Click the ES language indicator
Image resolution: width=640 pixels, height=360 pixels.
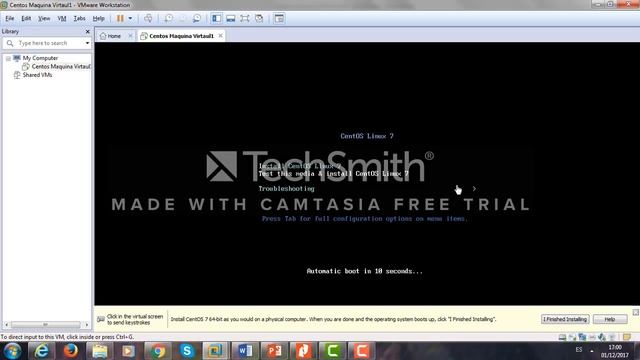pos(579,350)
